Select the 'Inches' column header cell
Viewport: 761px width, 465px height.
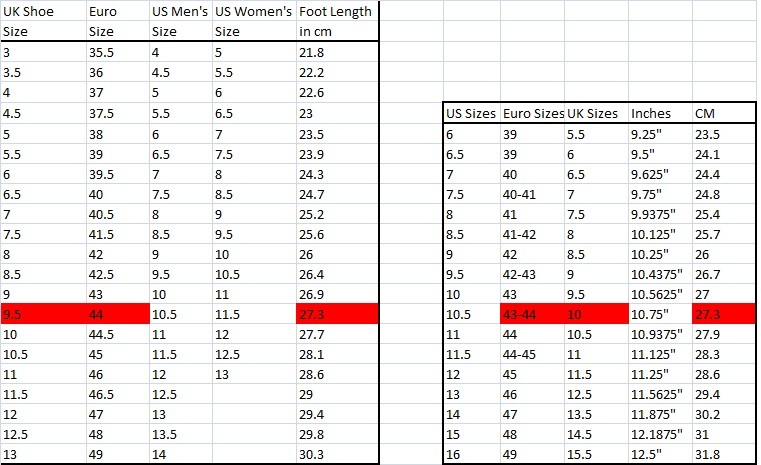660,113
